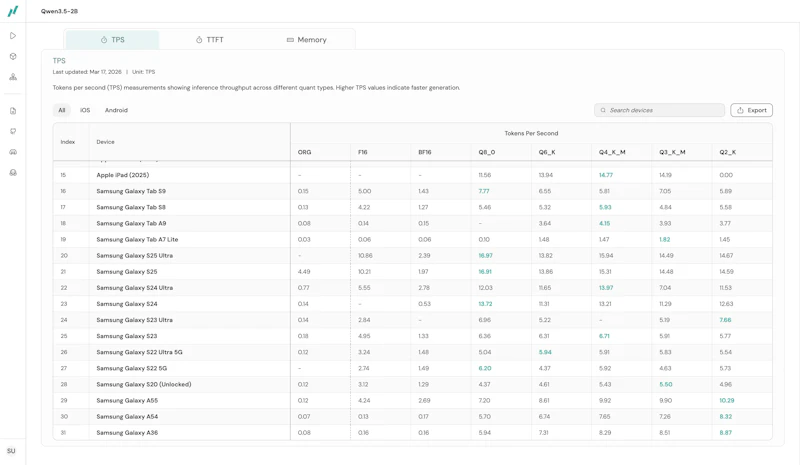
Task: Click the timer icon on TTFT tab
Action: pyautogui.click(x=199, y=40)
